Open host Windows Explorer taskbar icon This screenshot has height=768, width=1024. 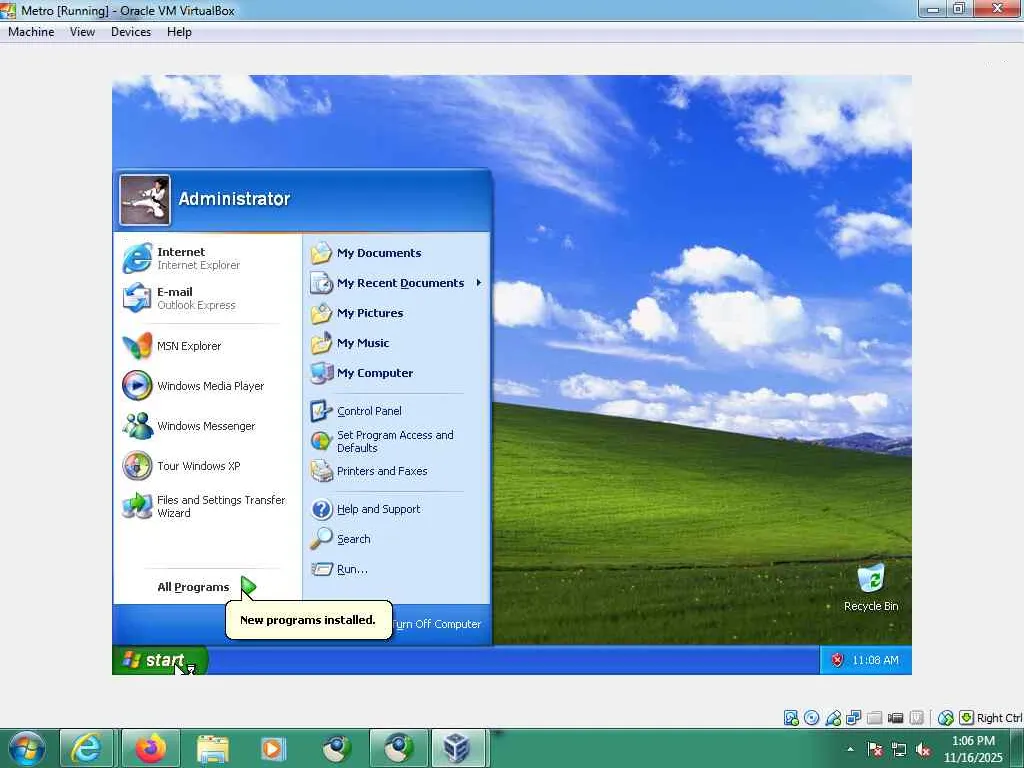(x=212, y=748)
